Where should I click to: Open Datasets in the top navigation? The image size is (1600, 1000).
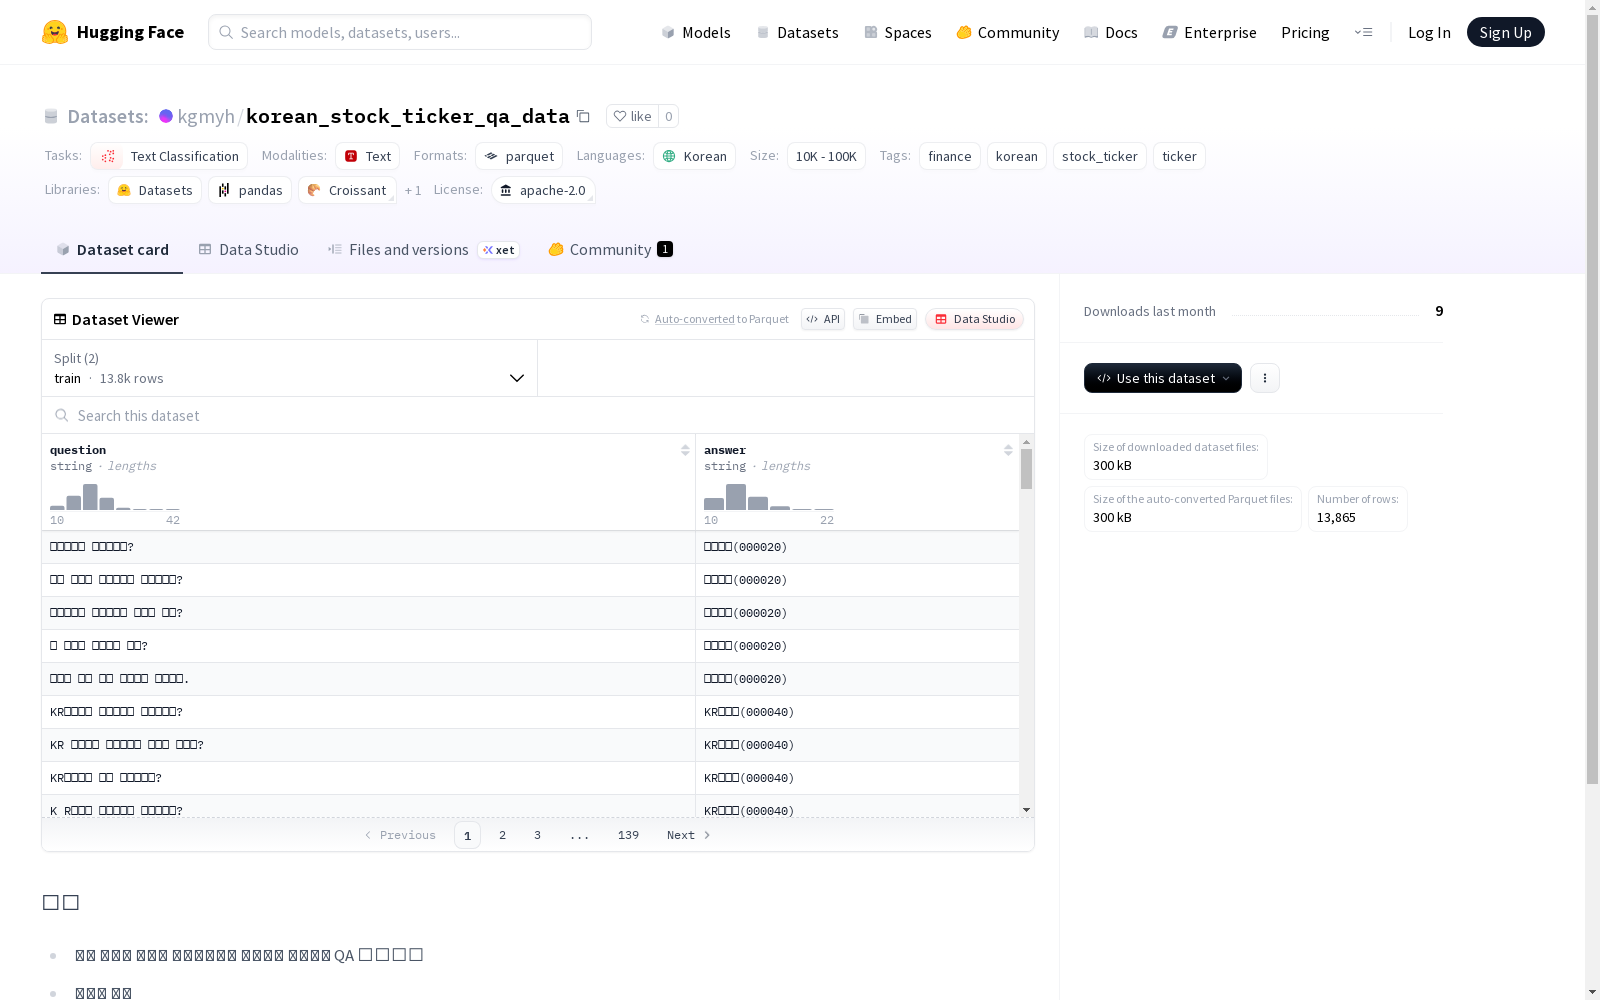pyautogui.click(x=797, y=32)
